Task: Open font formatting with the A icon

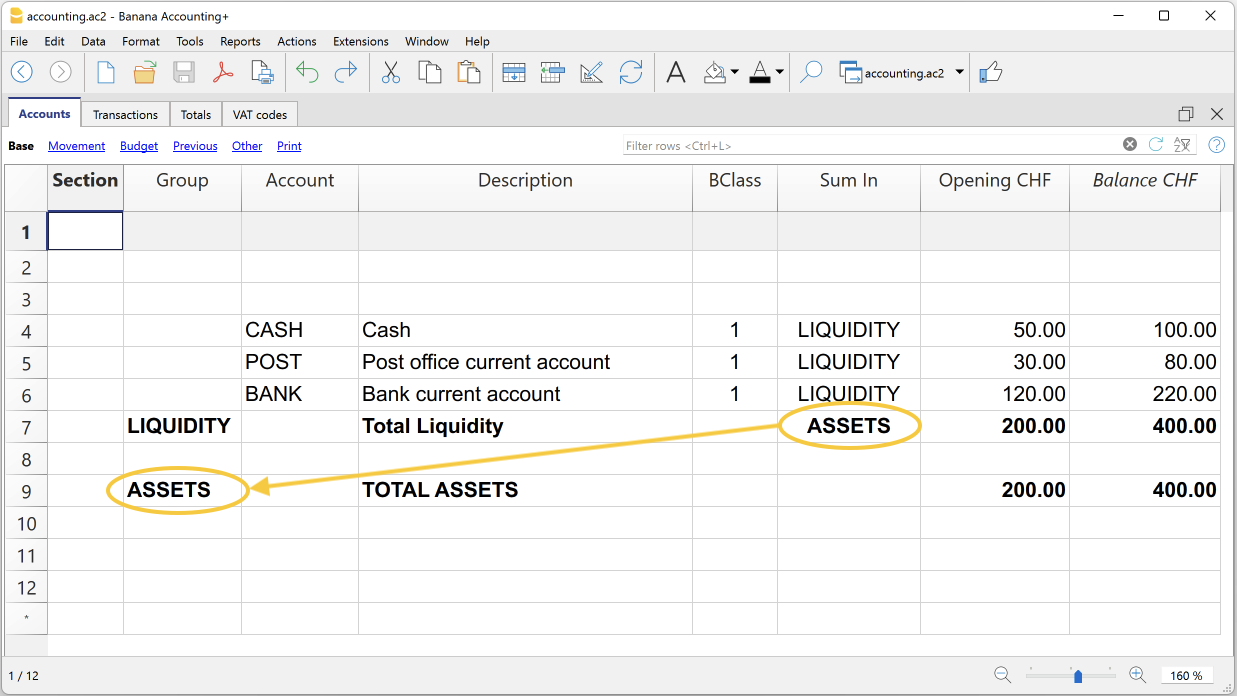Action: (676, 72)
